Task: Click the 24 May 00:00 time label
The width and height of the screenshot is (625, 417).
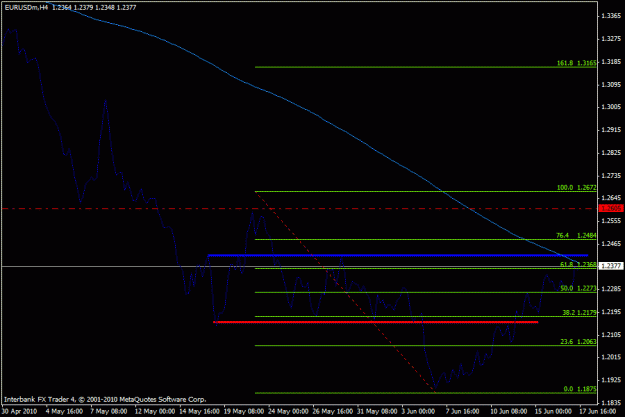Action: (288, 411)
